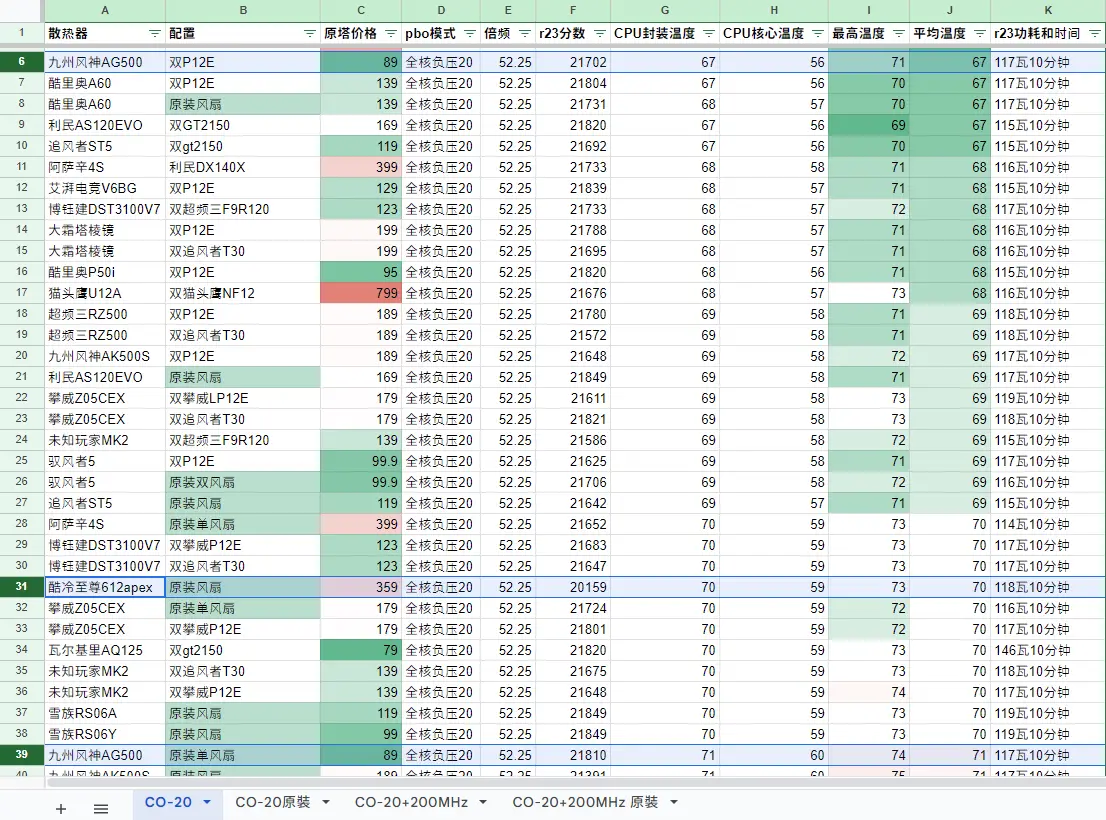Click the filter icon in the 散热器 header
This screenshot has height=820, width=1106.
(153, 34)
